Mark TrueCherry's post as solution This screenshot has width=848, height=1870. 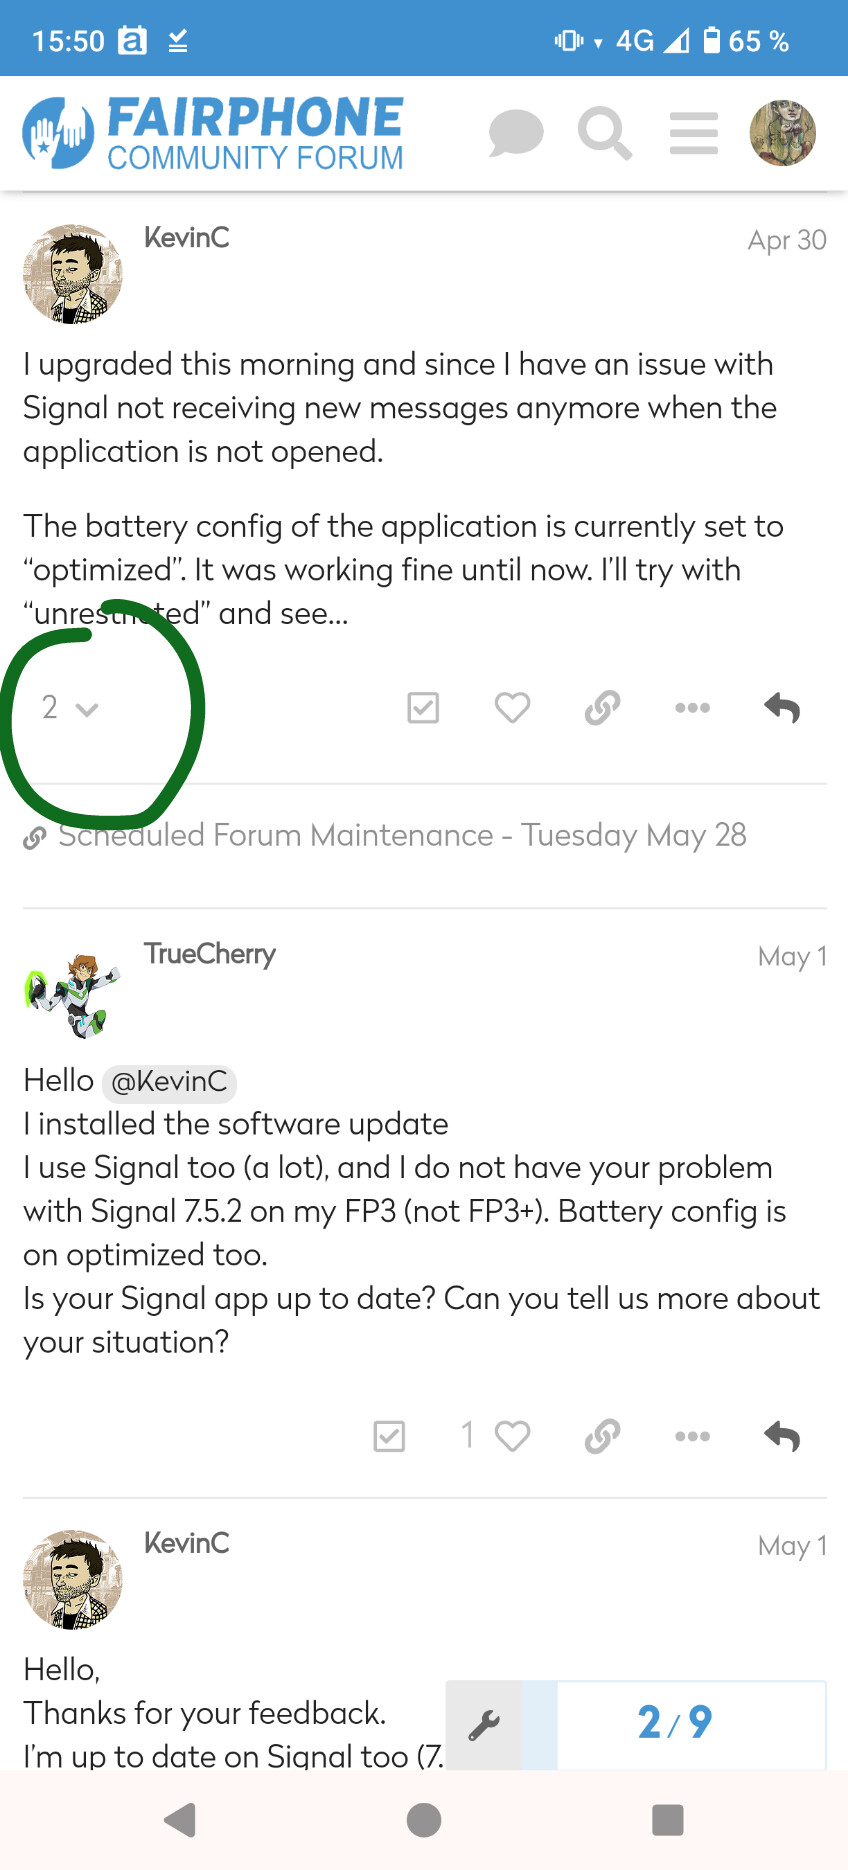tap(389, 1436)
